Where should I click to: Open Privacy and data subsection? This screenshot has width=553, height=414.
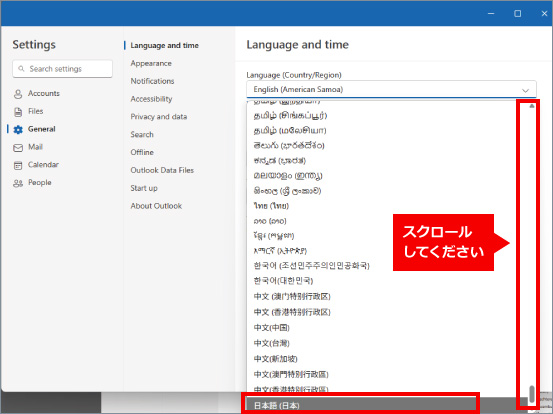(159, 117)
